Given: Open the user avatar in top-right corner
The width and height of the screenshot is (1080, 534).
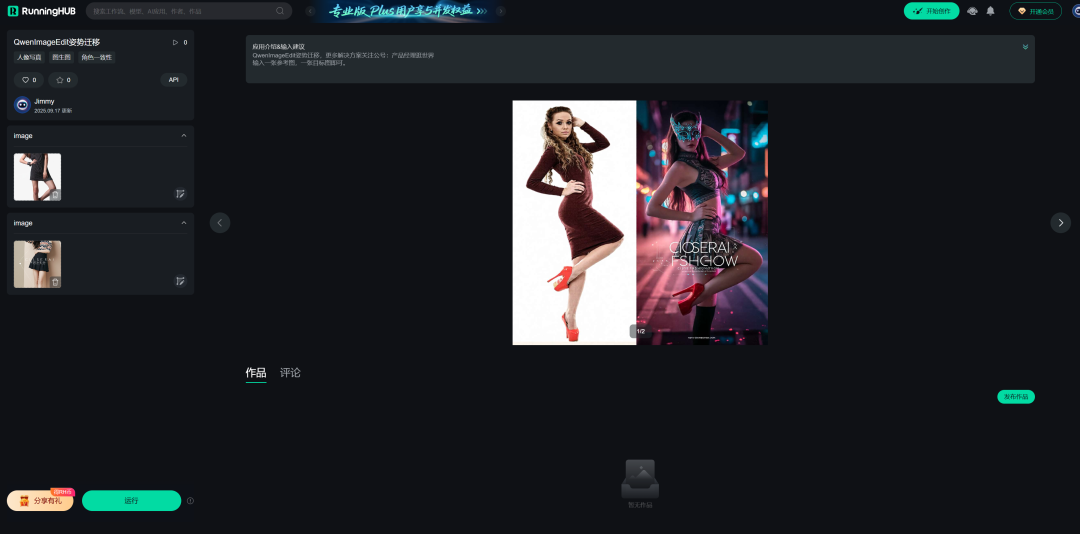Looking at the screenshot, I should [1076, 11].
